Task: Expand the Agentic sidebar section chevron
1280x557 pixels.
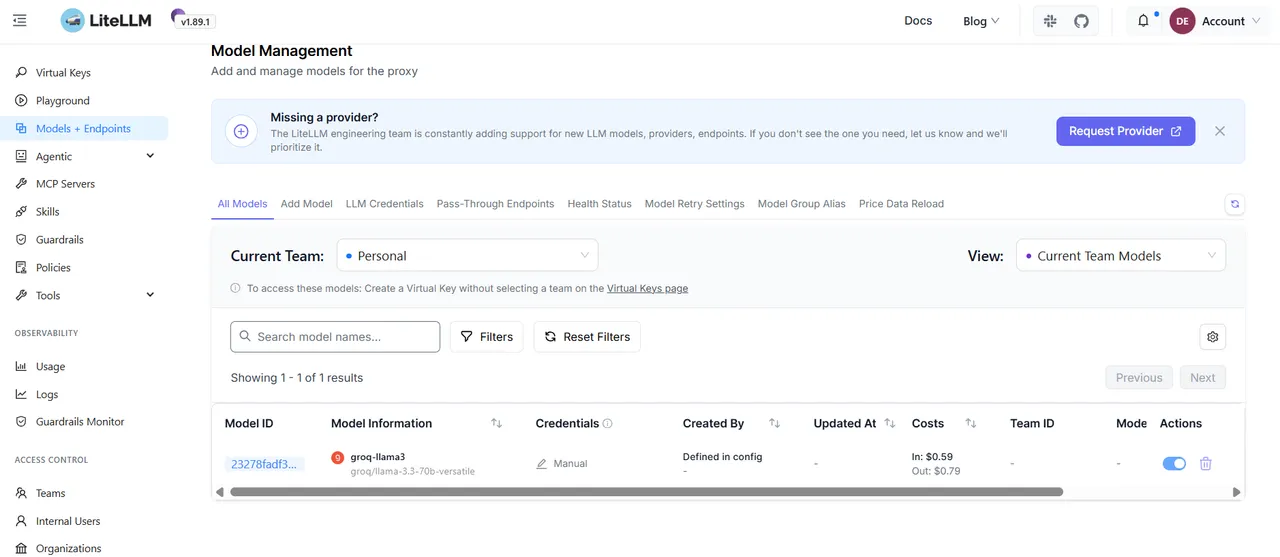Action: 151,156
